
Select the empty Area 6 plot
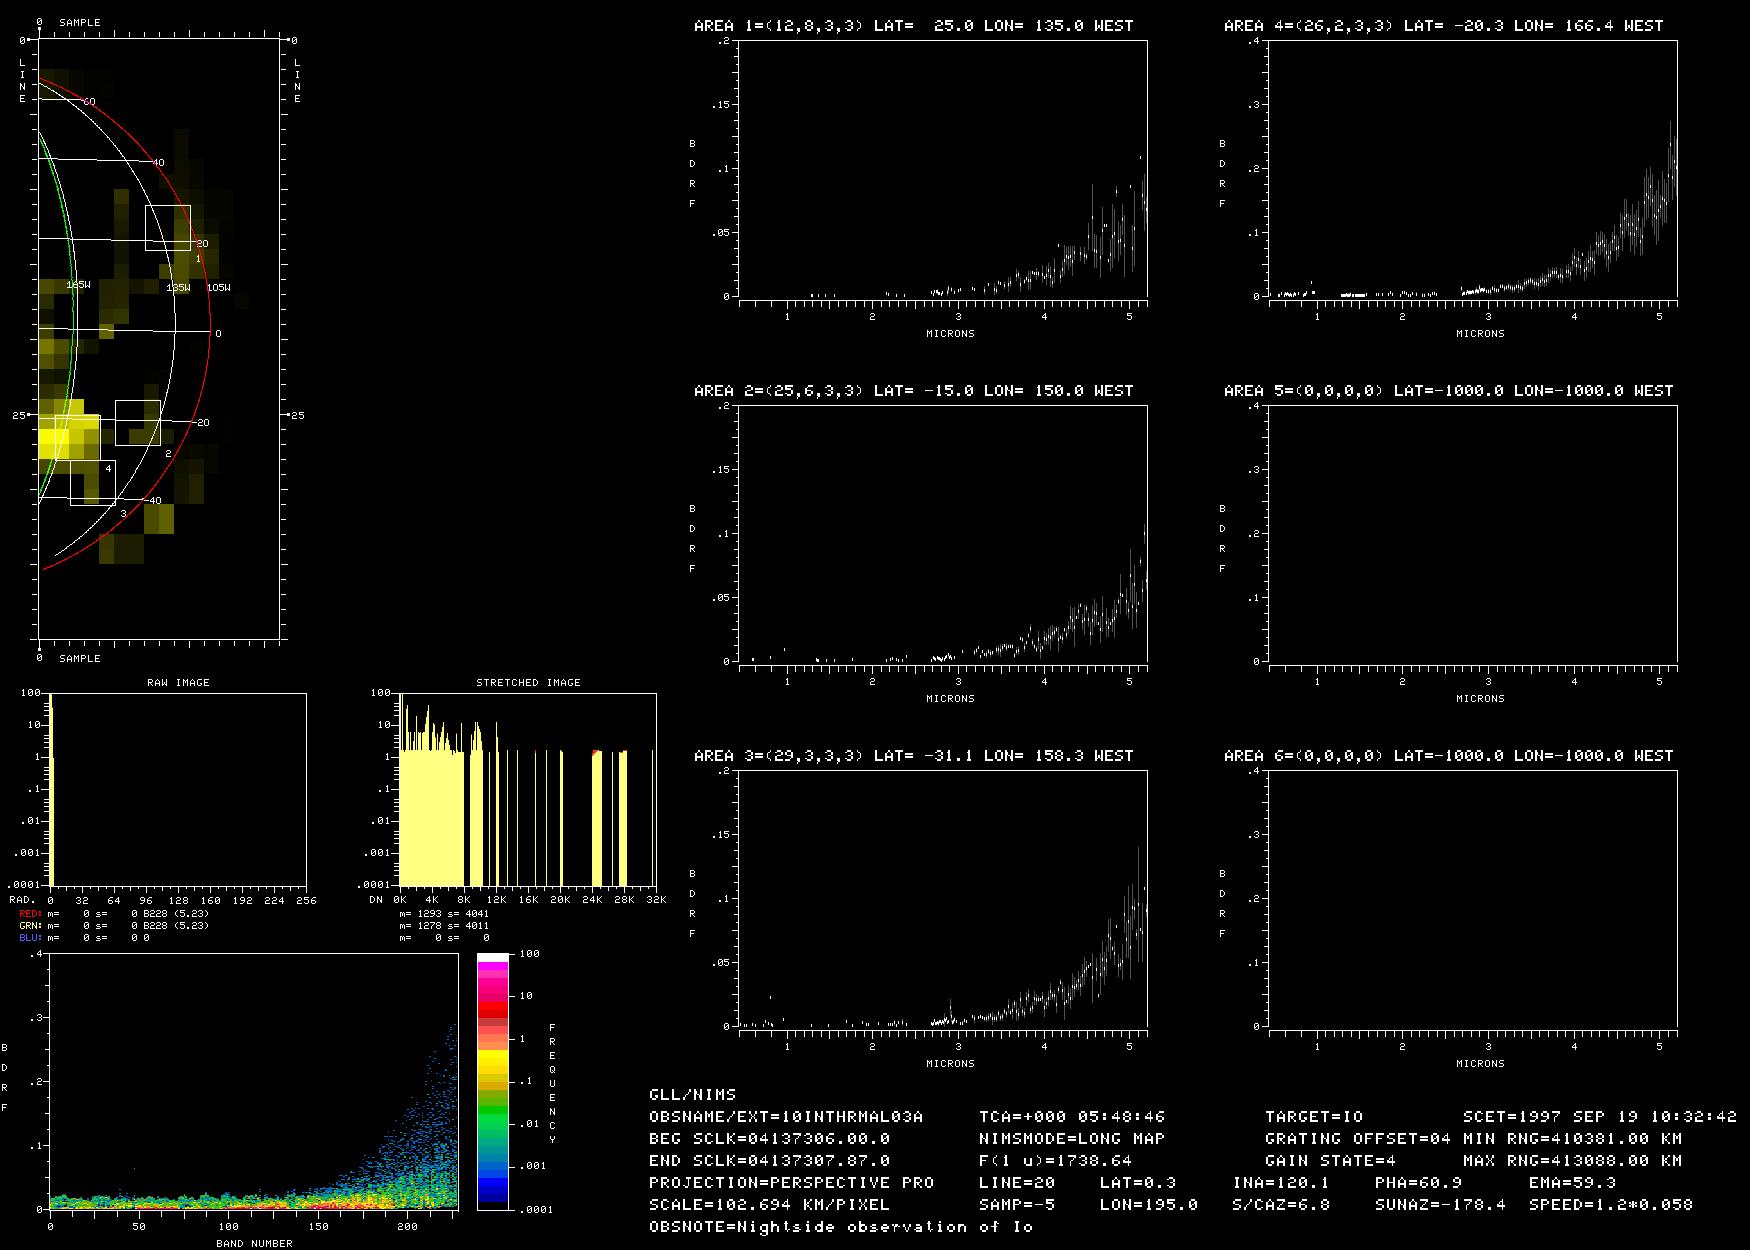(x=1472, y=899)
